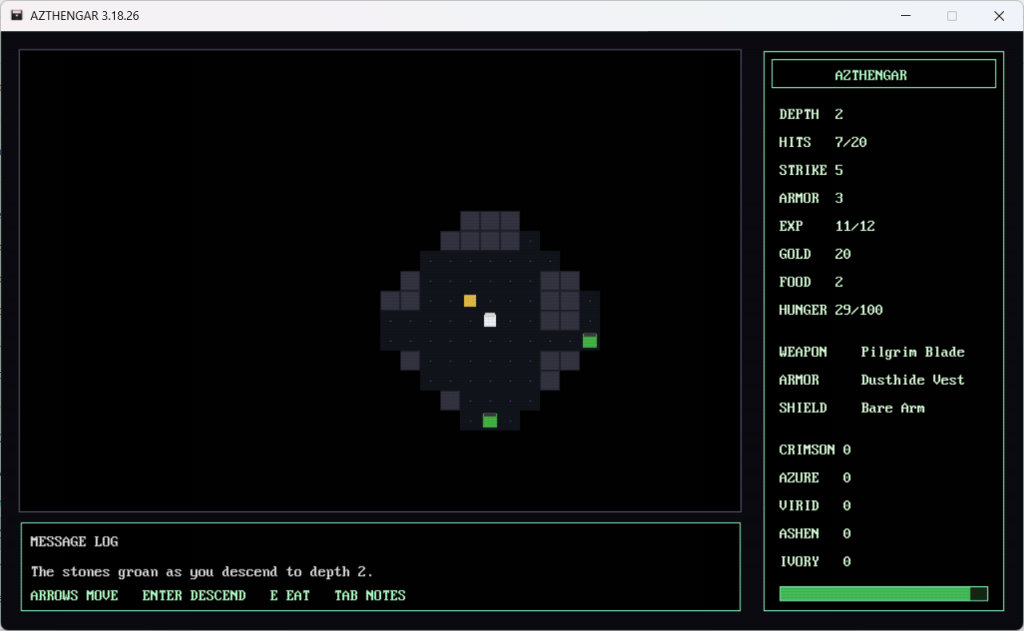Click the AZTHENGAR app icon in title bar

[17, 16]
